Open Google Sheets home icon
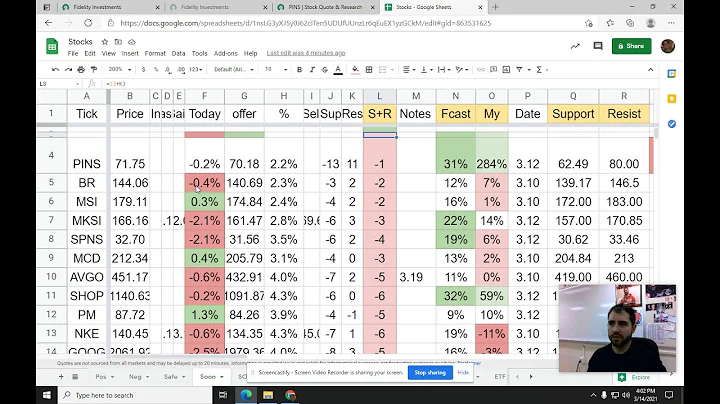 (52, 46)
